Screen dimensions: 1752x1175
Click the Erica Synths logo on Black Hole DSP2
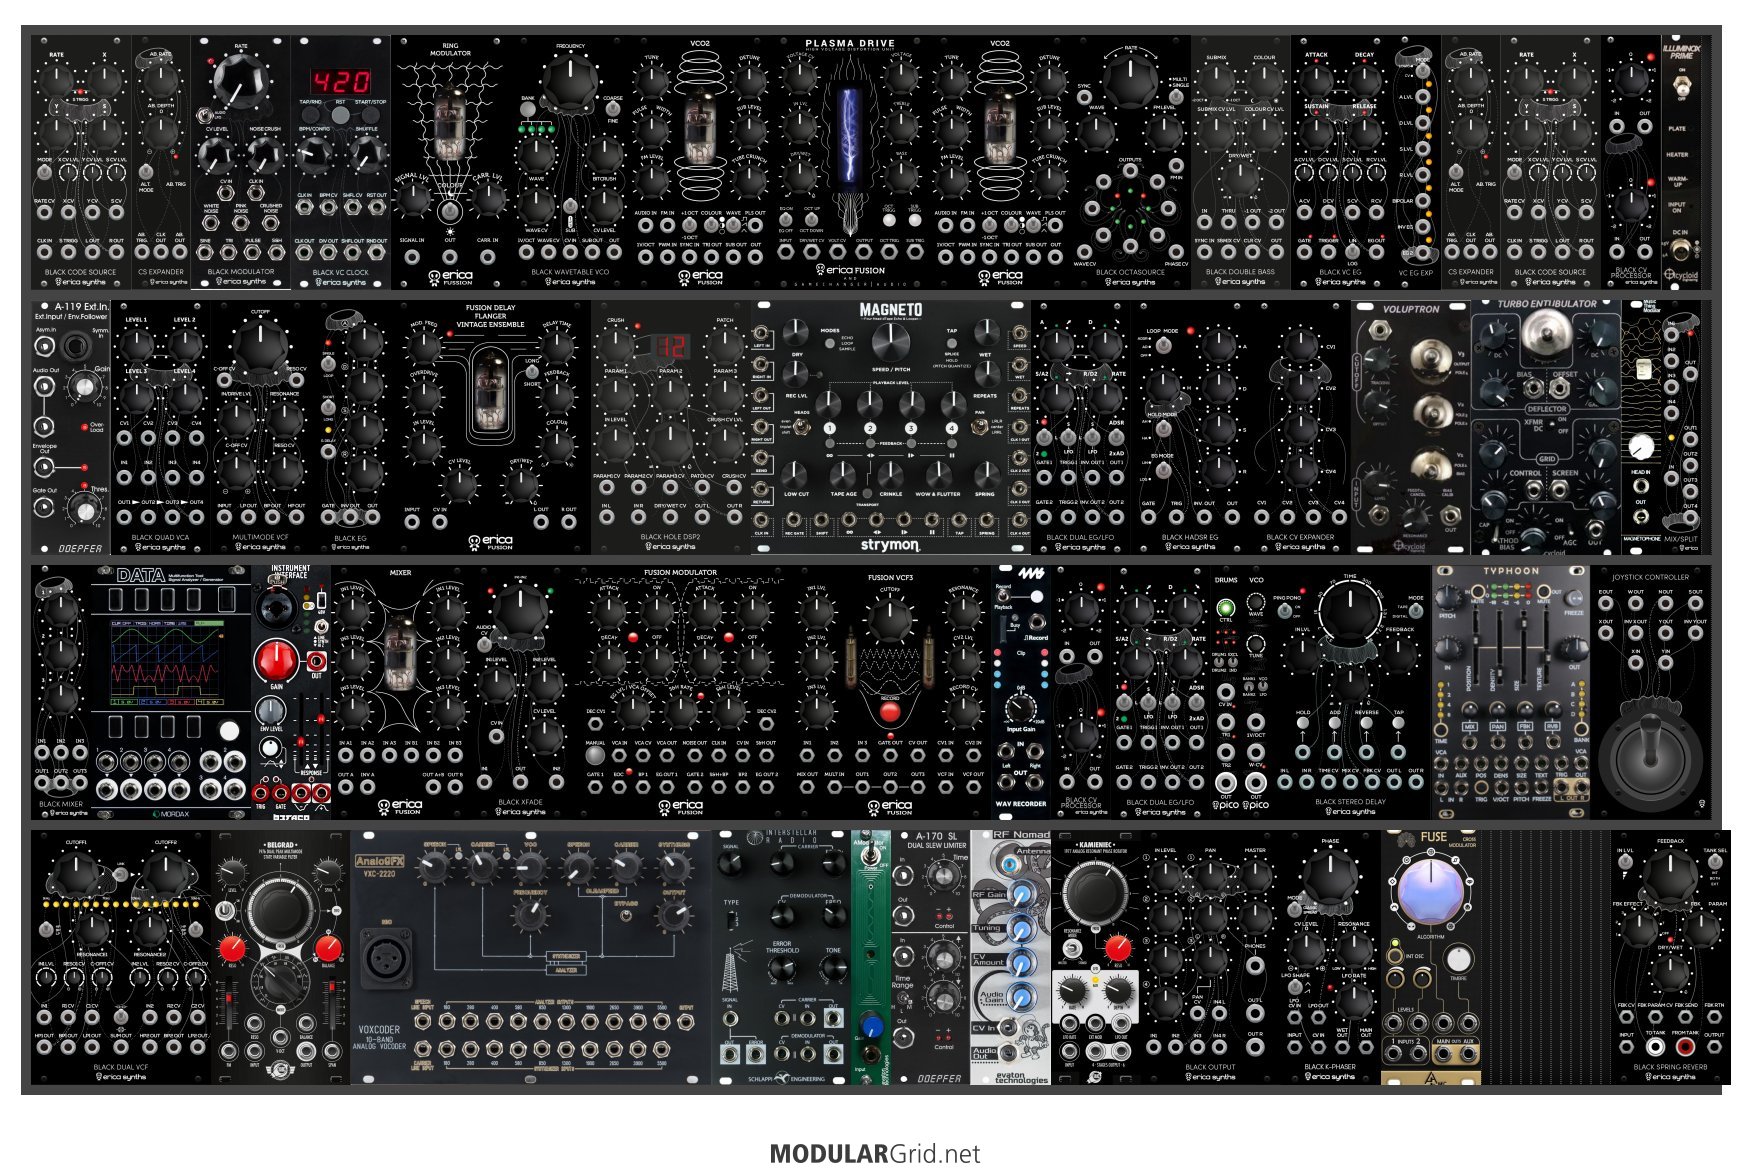tap(671, 547)
